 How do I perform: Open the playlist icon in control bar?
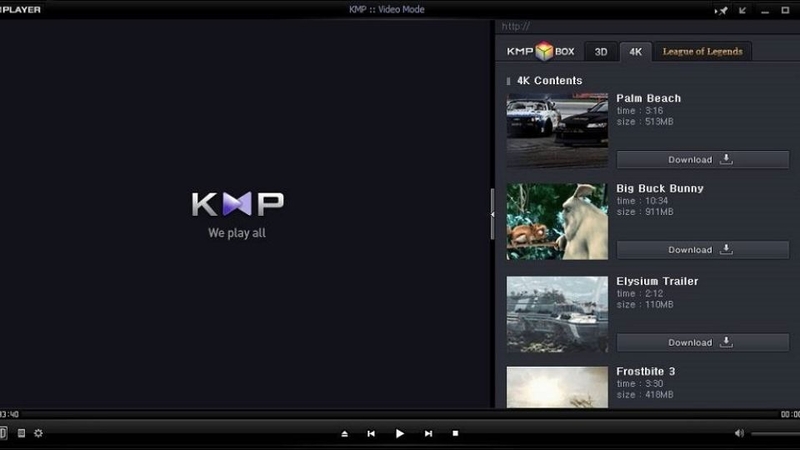pyautogui.click(x=21, y=433)
